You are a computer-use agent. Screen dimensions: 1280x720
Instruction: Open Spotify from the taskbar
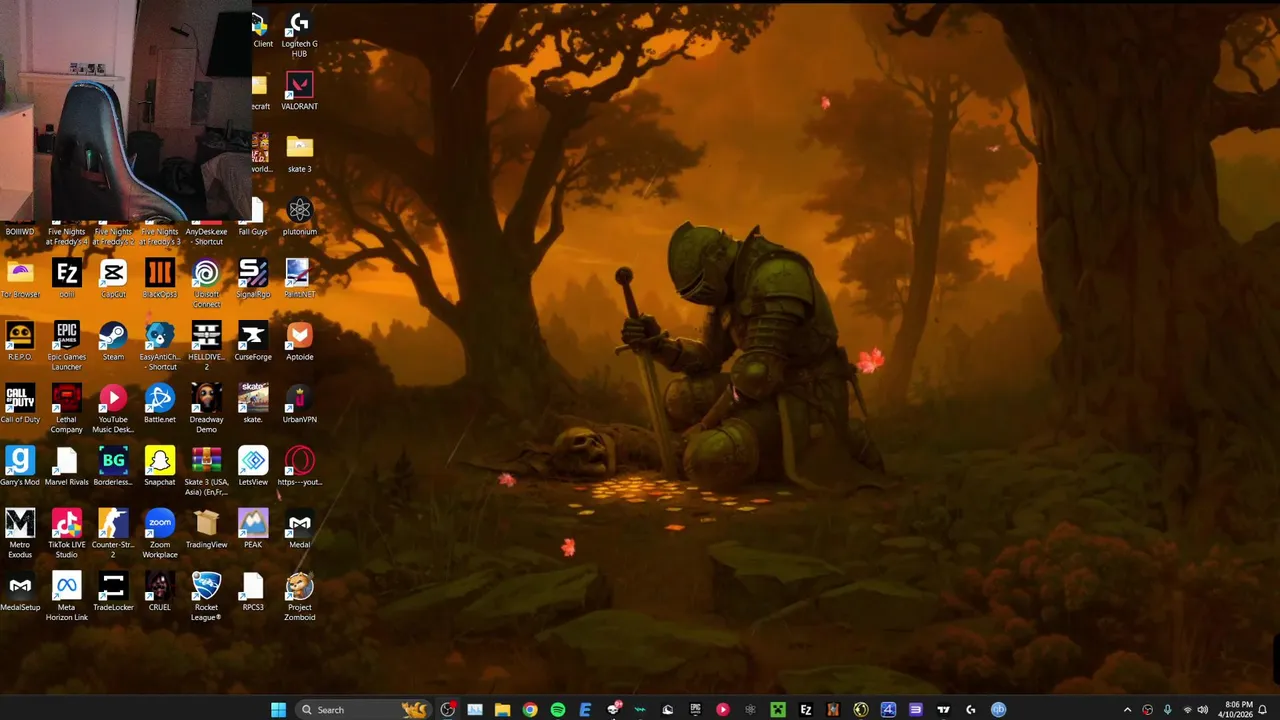click(558, 710)
